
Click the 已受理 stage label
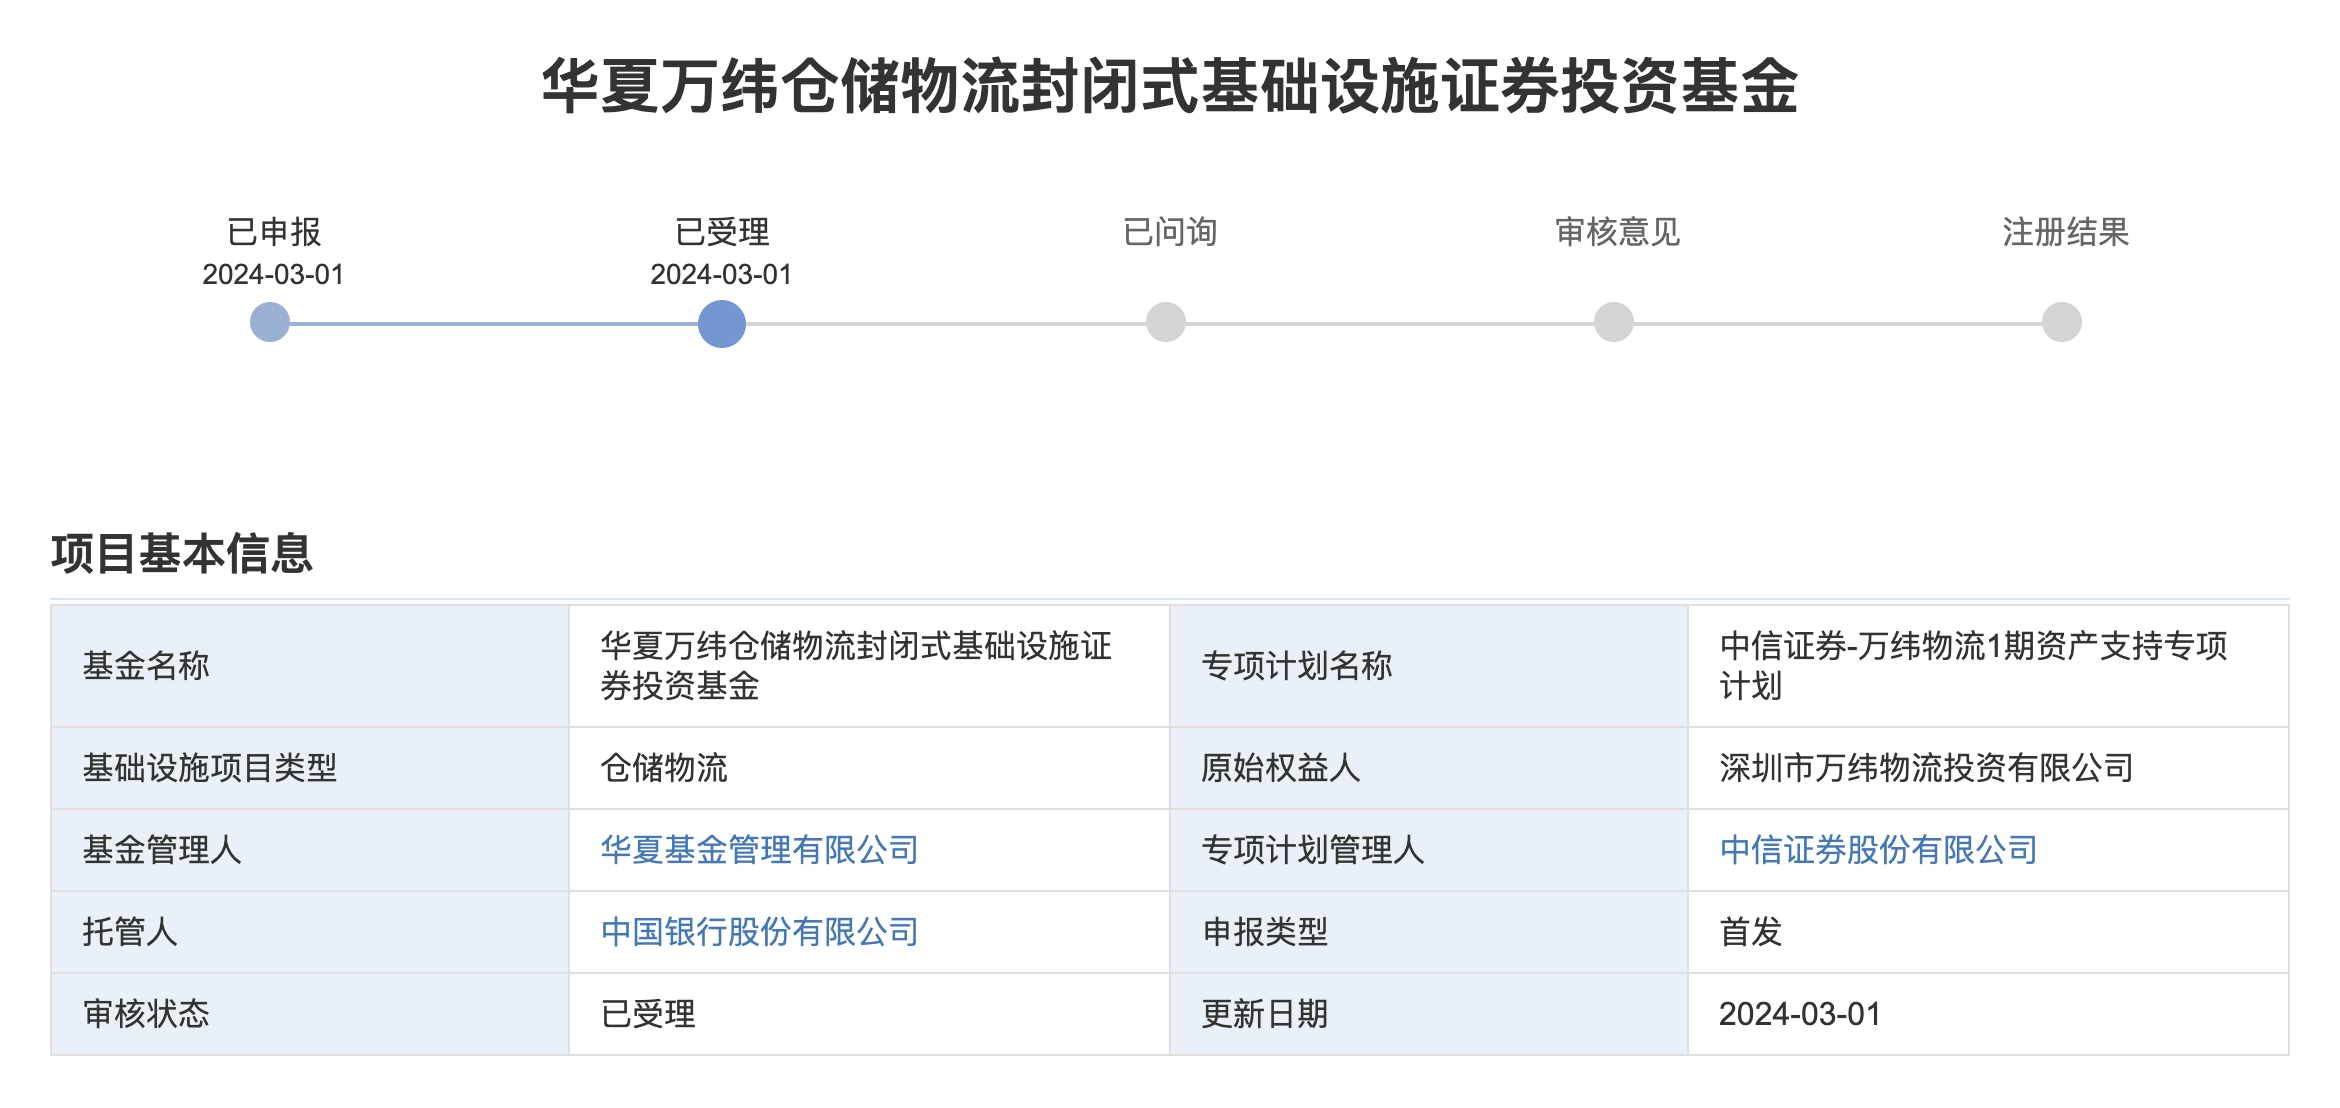tap(722, 232)
